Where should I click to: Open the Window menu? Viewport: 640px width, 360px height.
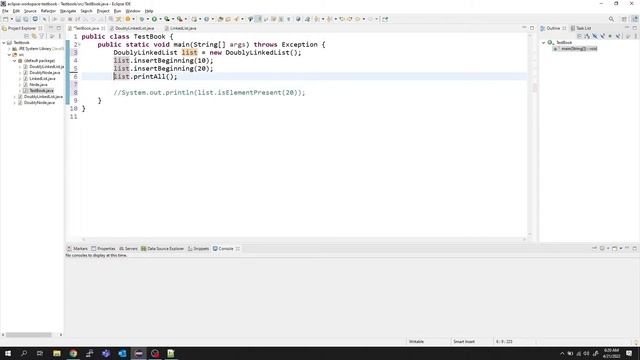coord(133,11)
